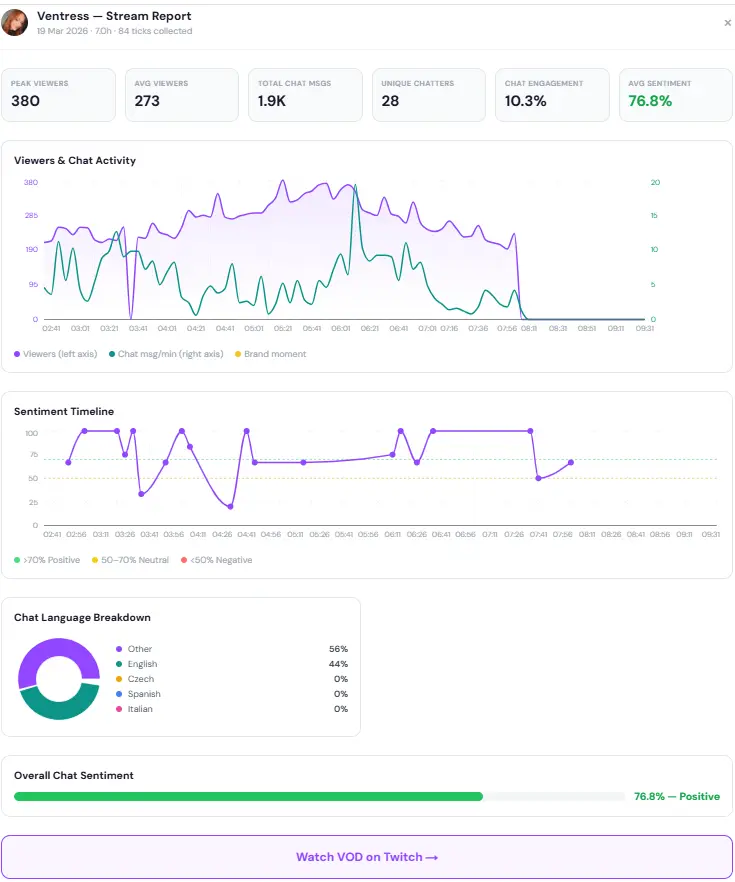Toggle <50% Negative legend entry

coord(217,560)
